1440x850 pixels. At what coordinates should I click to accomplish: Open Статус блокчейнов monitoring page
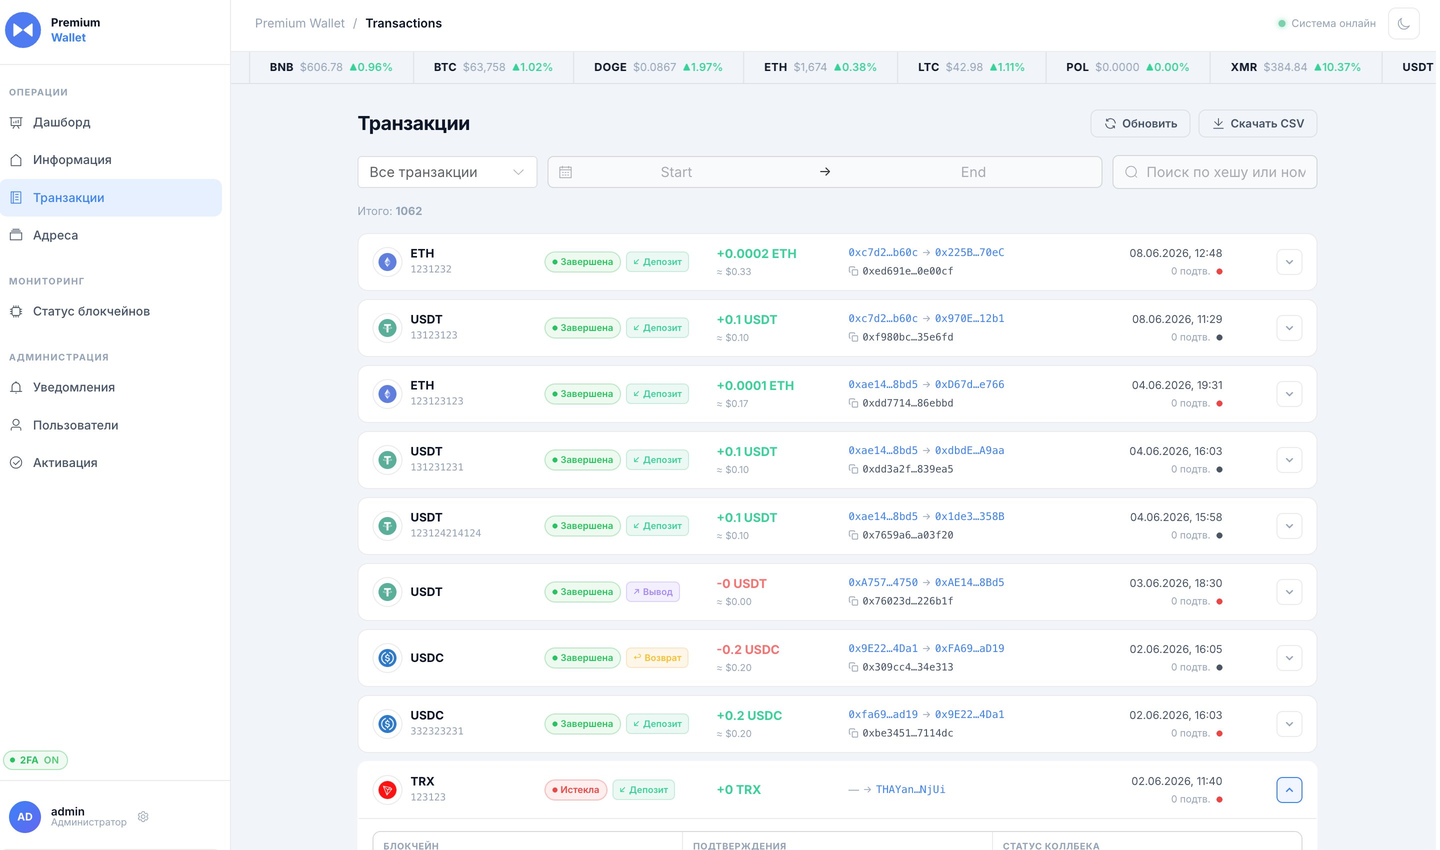111,311
